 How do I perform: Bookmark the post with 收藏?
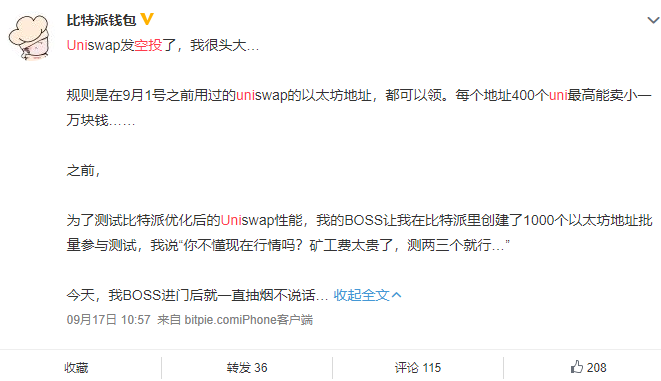[76, 368]
